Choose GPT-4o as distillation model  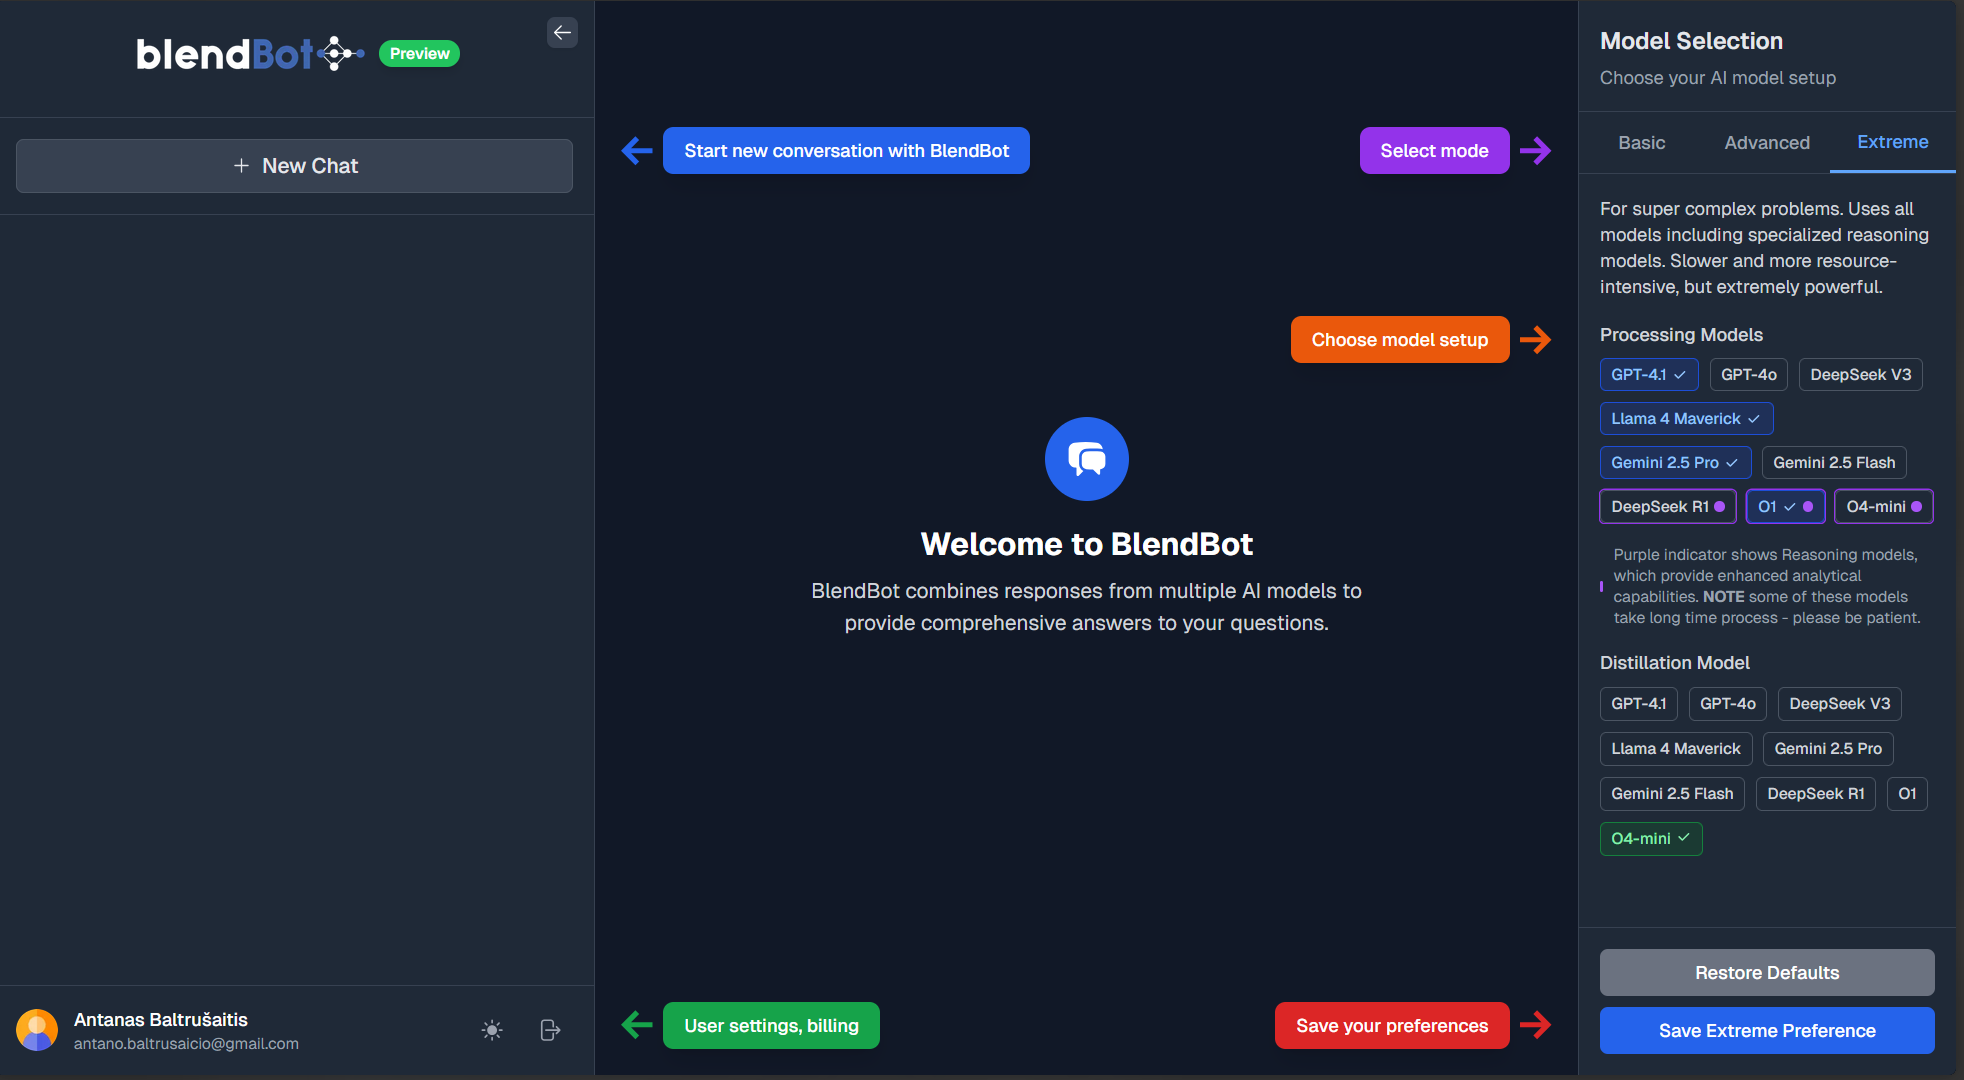1727,704
